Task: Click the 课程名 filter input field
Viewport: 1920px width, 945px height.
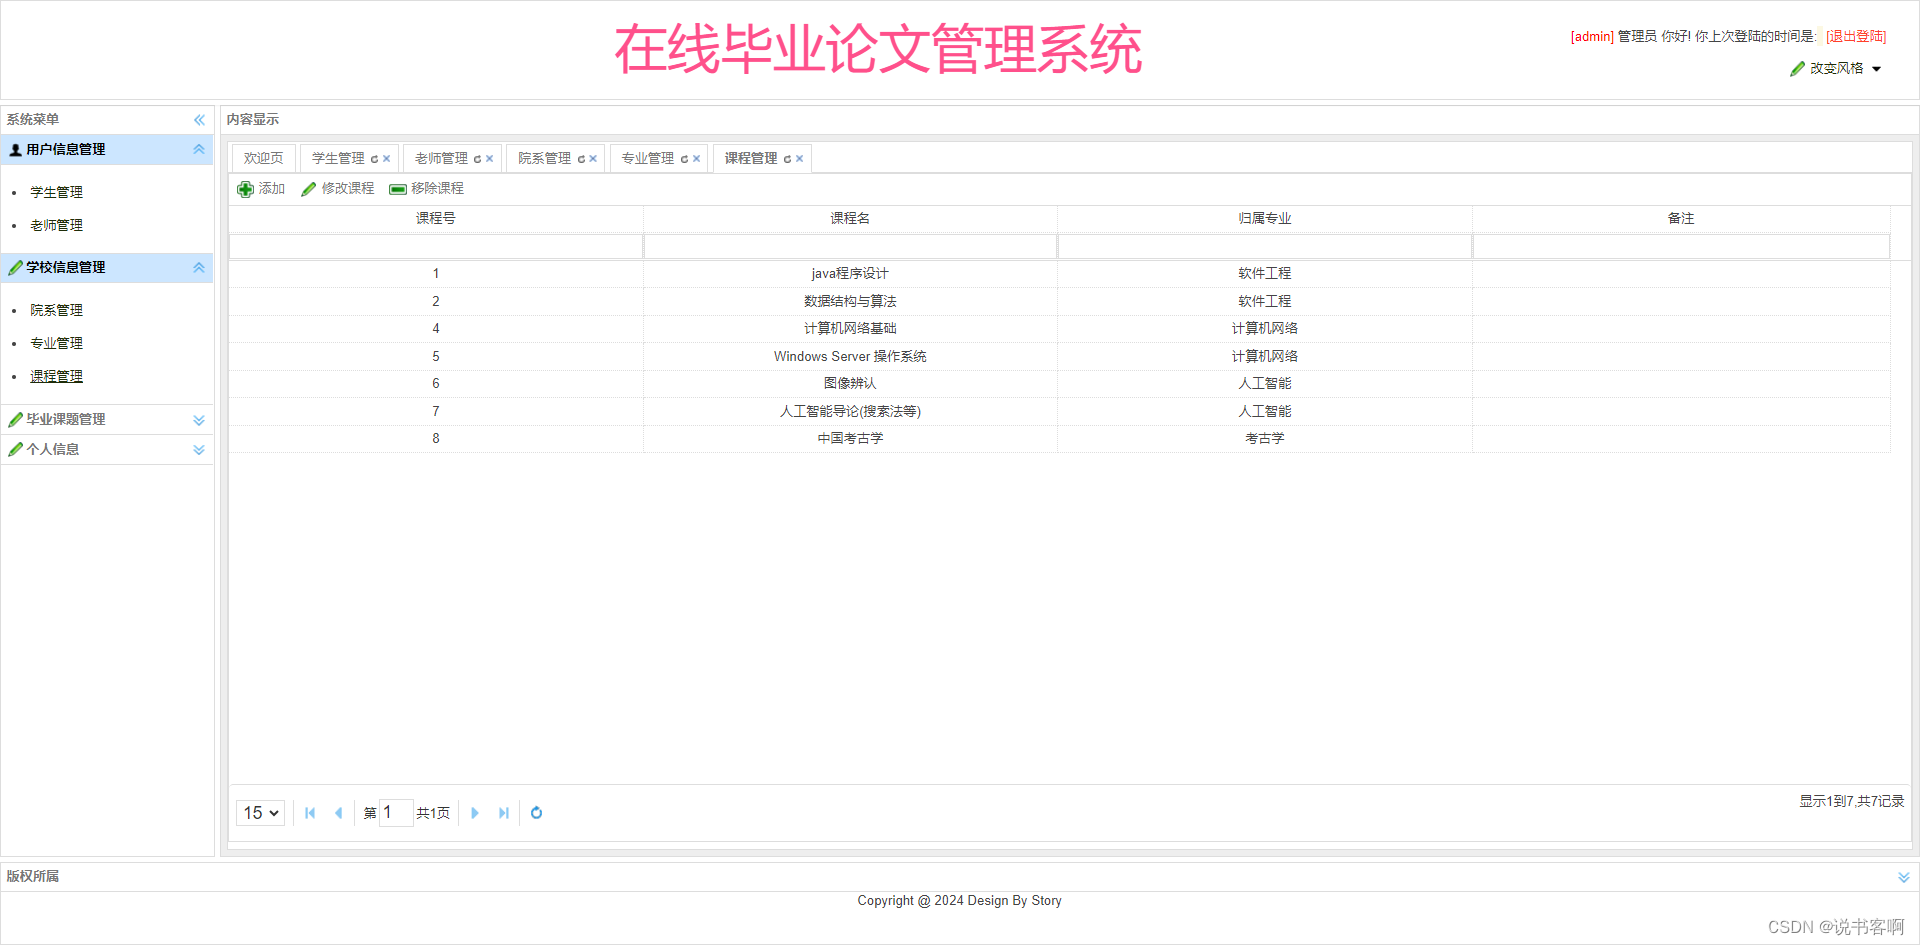Action: (850, 247)
